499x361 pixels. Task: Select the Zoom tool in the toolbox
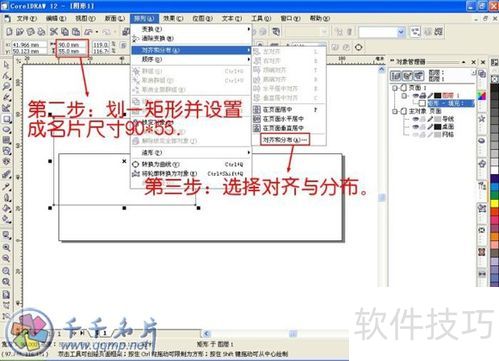tap(6, 86)
